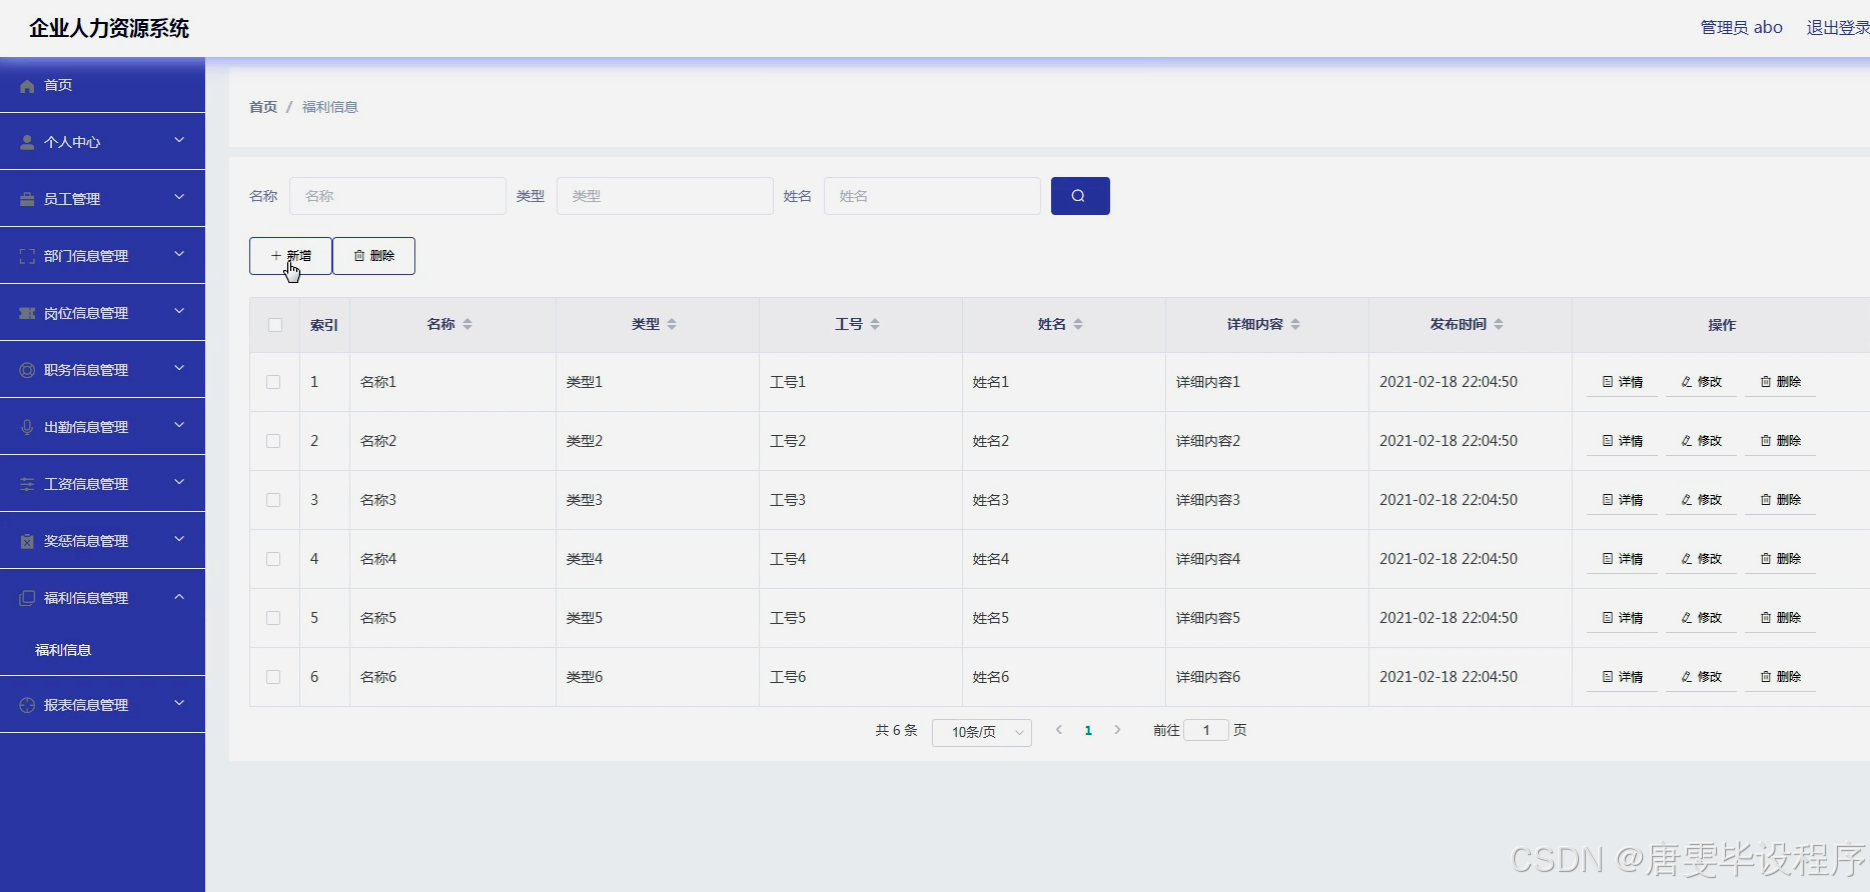Viewport: 1870px width, 892px height.
Task: Go to the next page with the right arrow
Action: tap(1118, 730)
